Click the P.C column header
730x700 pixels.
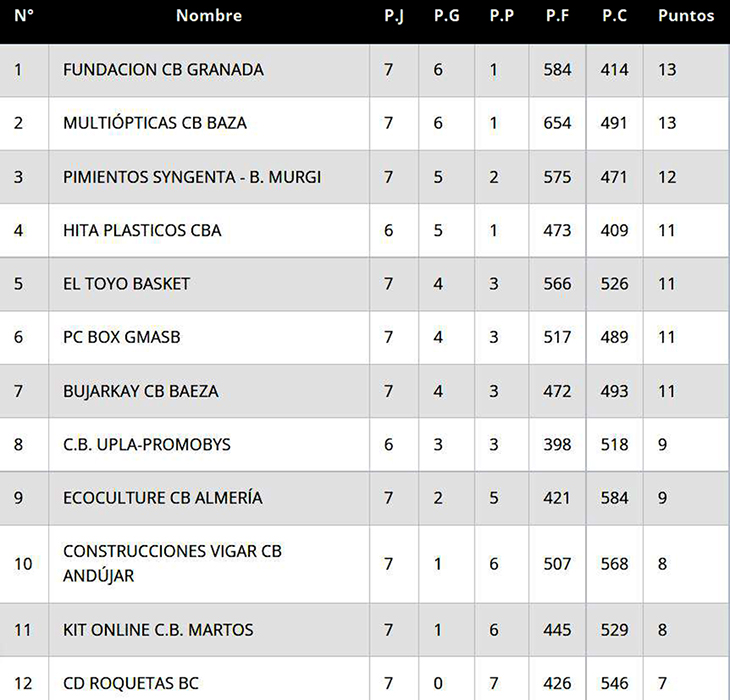point(614,16)
